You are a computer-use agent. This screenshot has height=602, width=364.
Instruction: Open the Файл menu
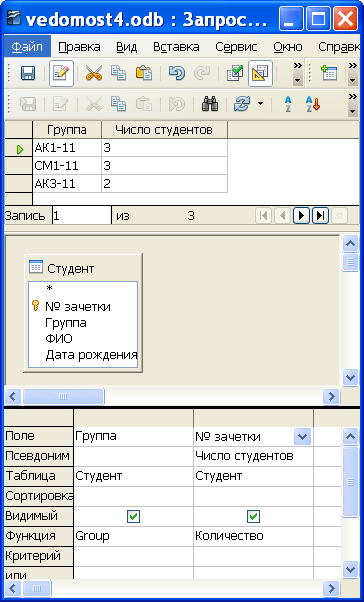click(x=27, y=47)
